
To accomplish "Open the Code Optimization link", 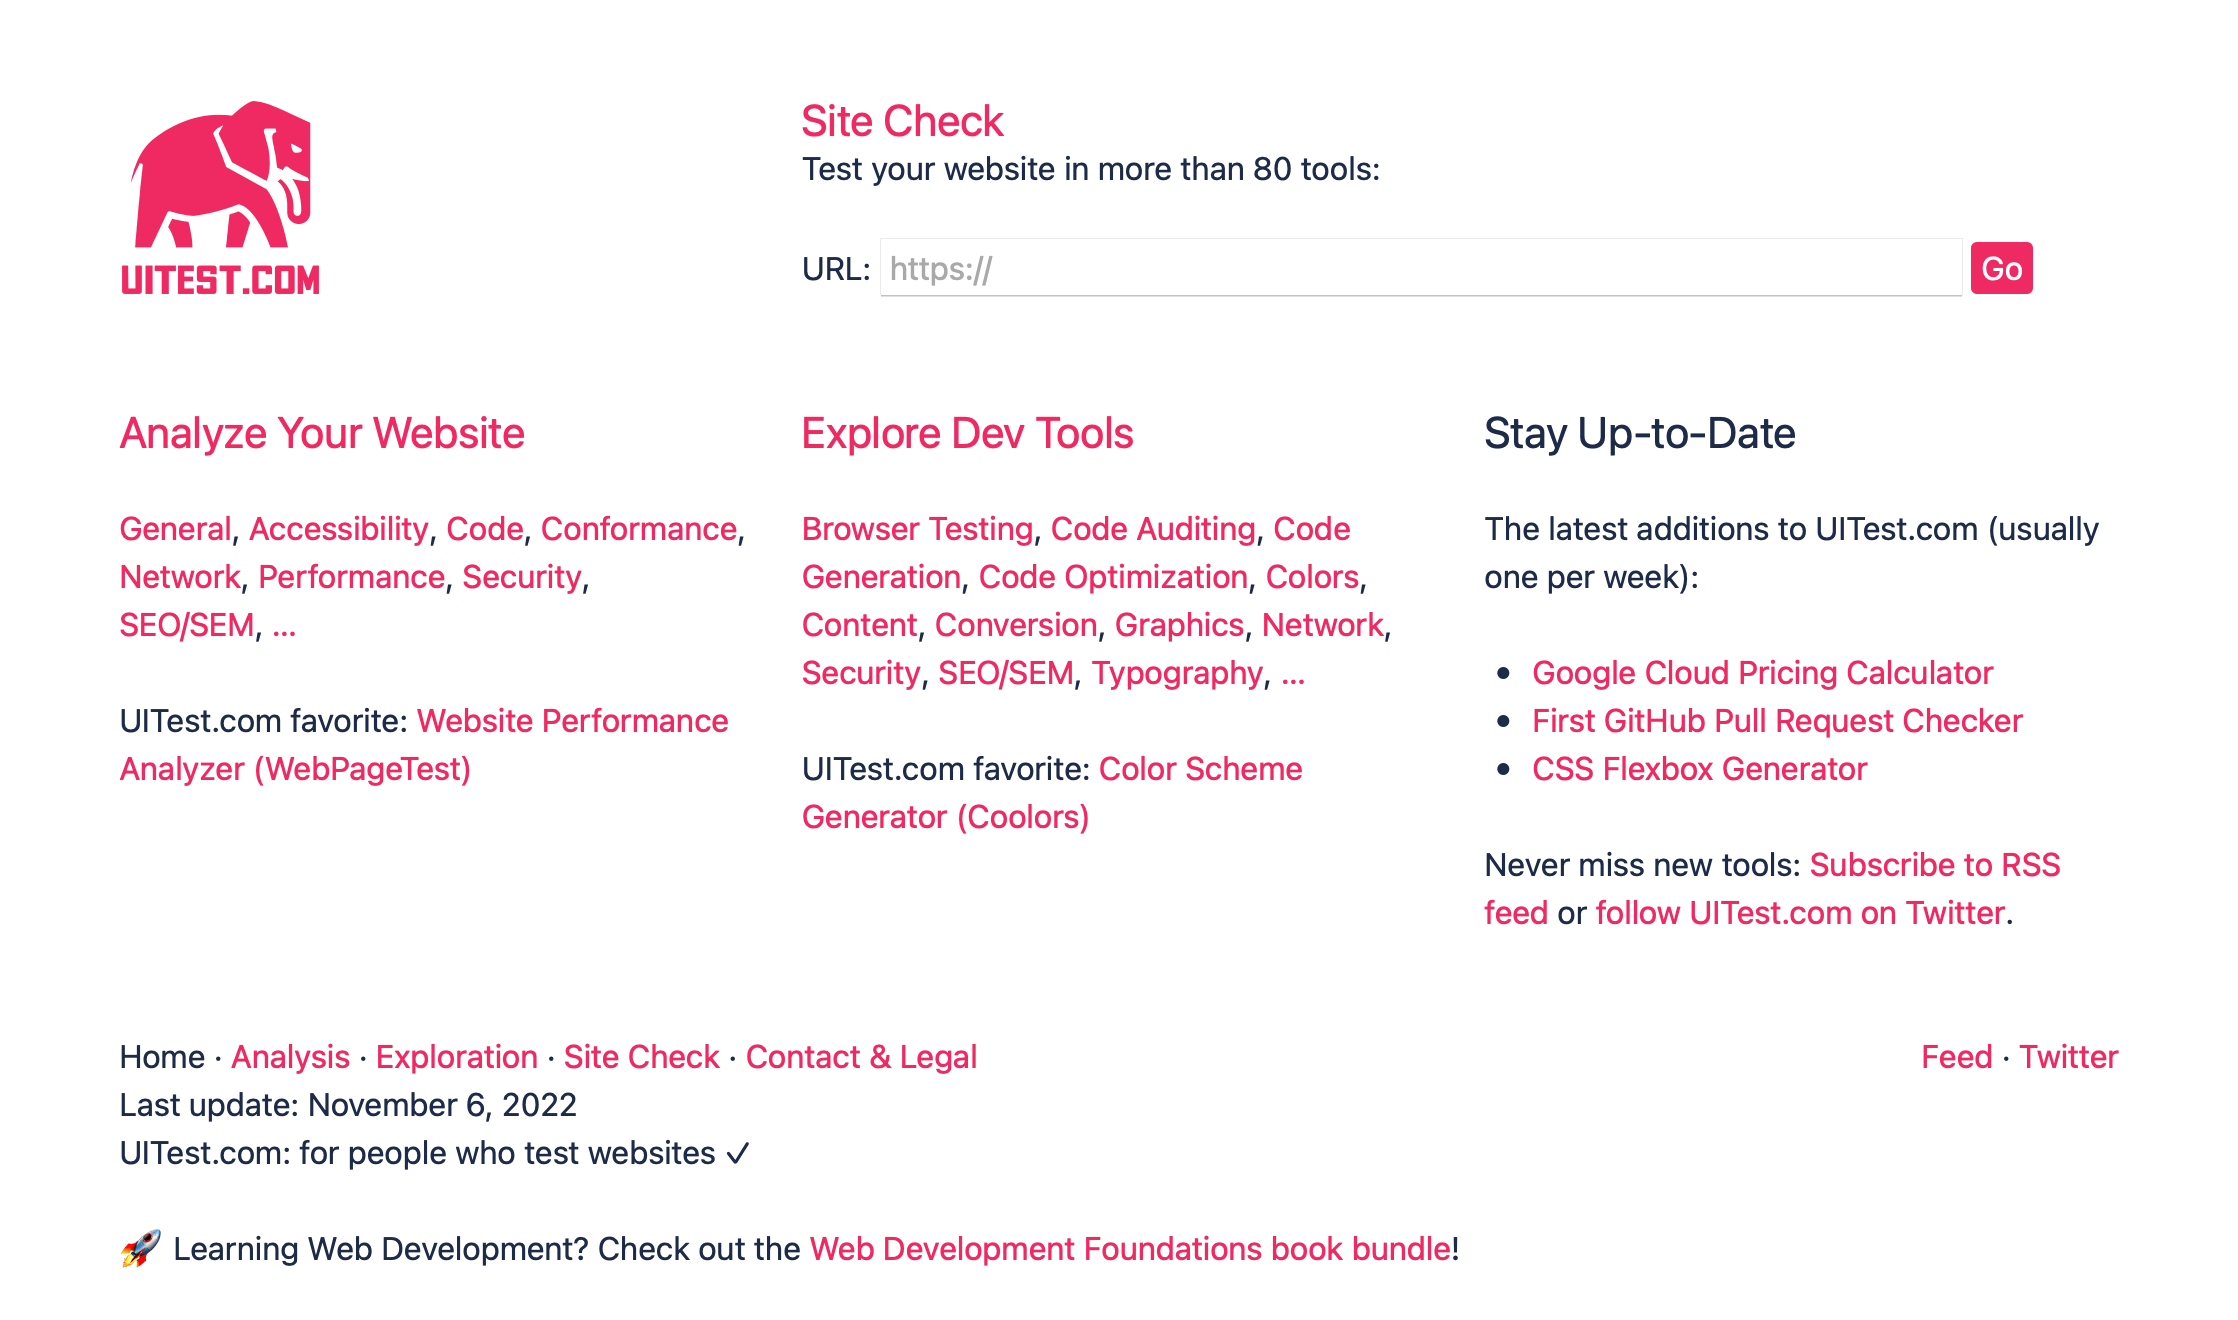I will pyautogui.click(x=1113, y=577).
